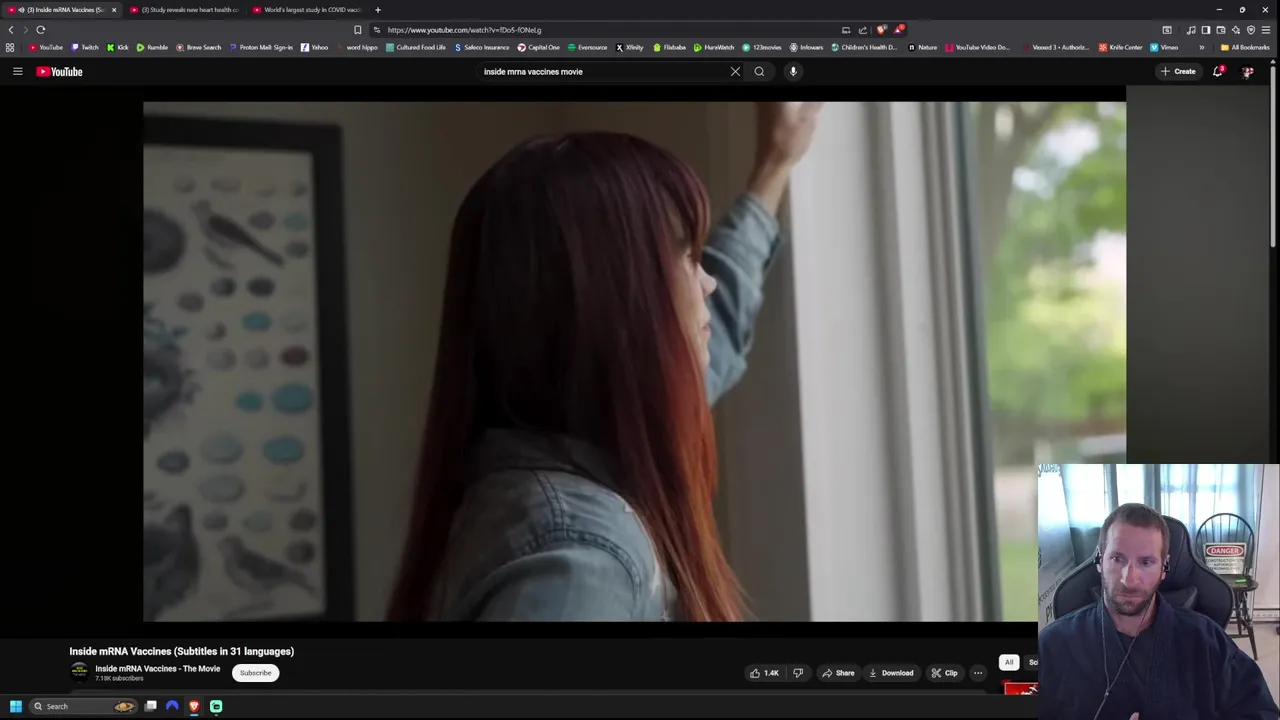Open the Inside mRNA Vaccines - The Movie channel
This screenshot has height=720, width=1280.
[157, 669]
